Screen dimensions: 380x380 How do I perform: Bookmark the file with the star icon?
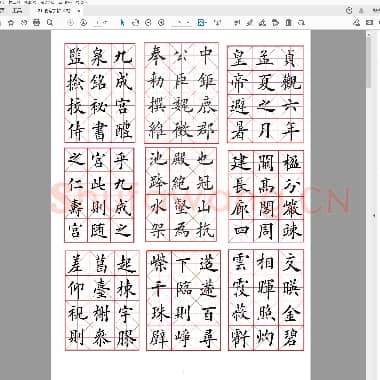click(x=11, y=23)
